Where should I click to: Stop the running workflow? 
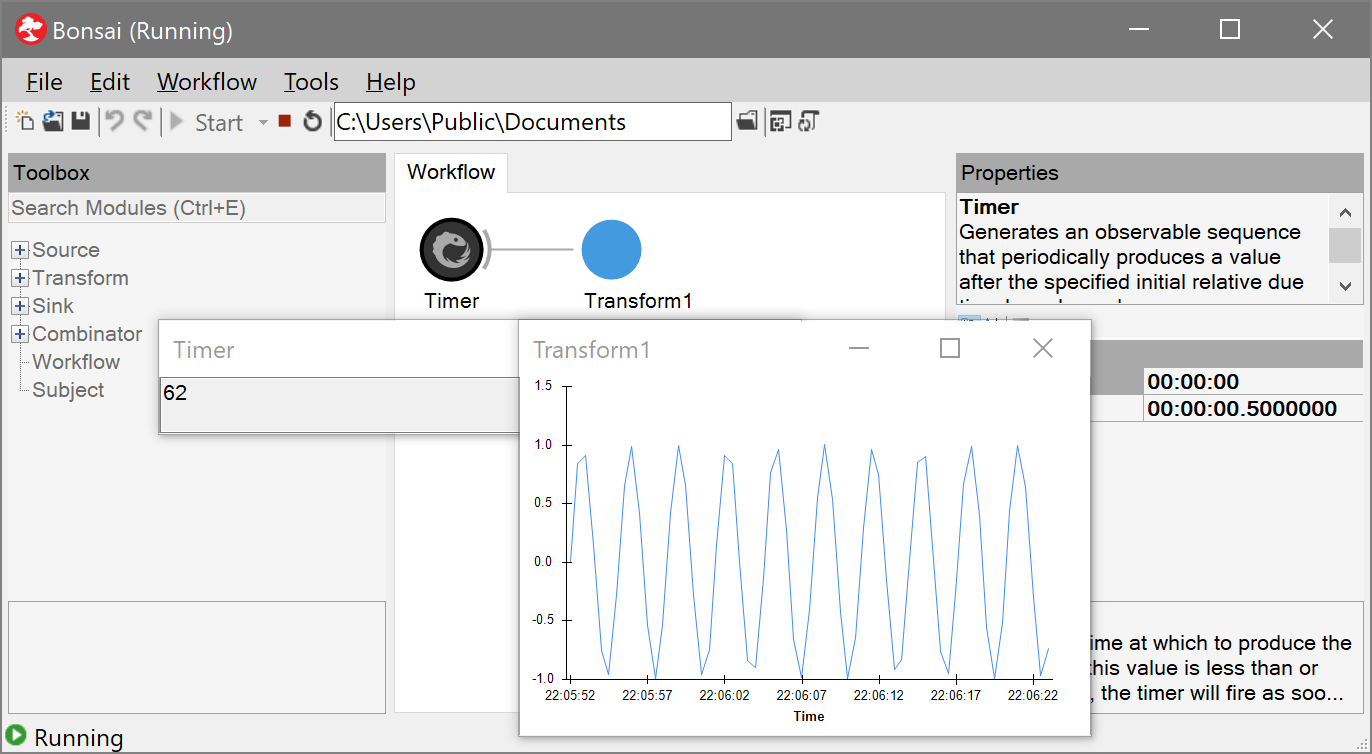pyautogui.click(x=285, y=121)
